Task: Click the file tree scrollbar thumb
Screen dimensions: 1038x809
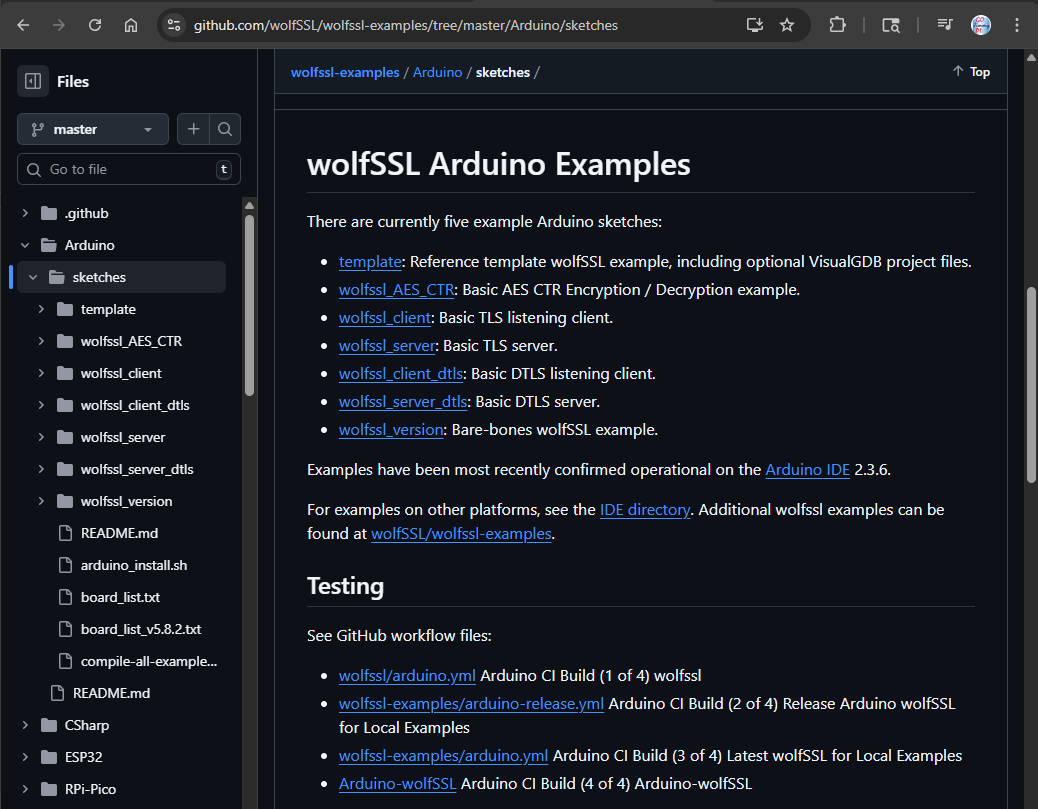Action: [250, 305]
